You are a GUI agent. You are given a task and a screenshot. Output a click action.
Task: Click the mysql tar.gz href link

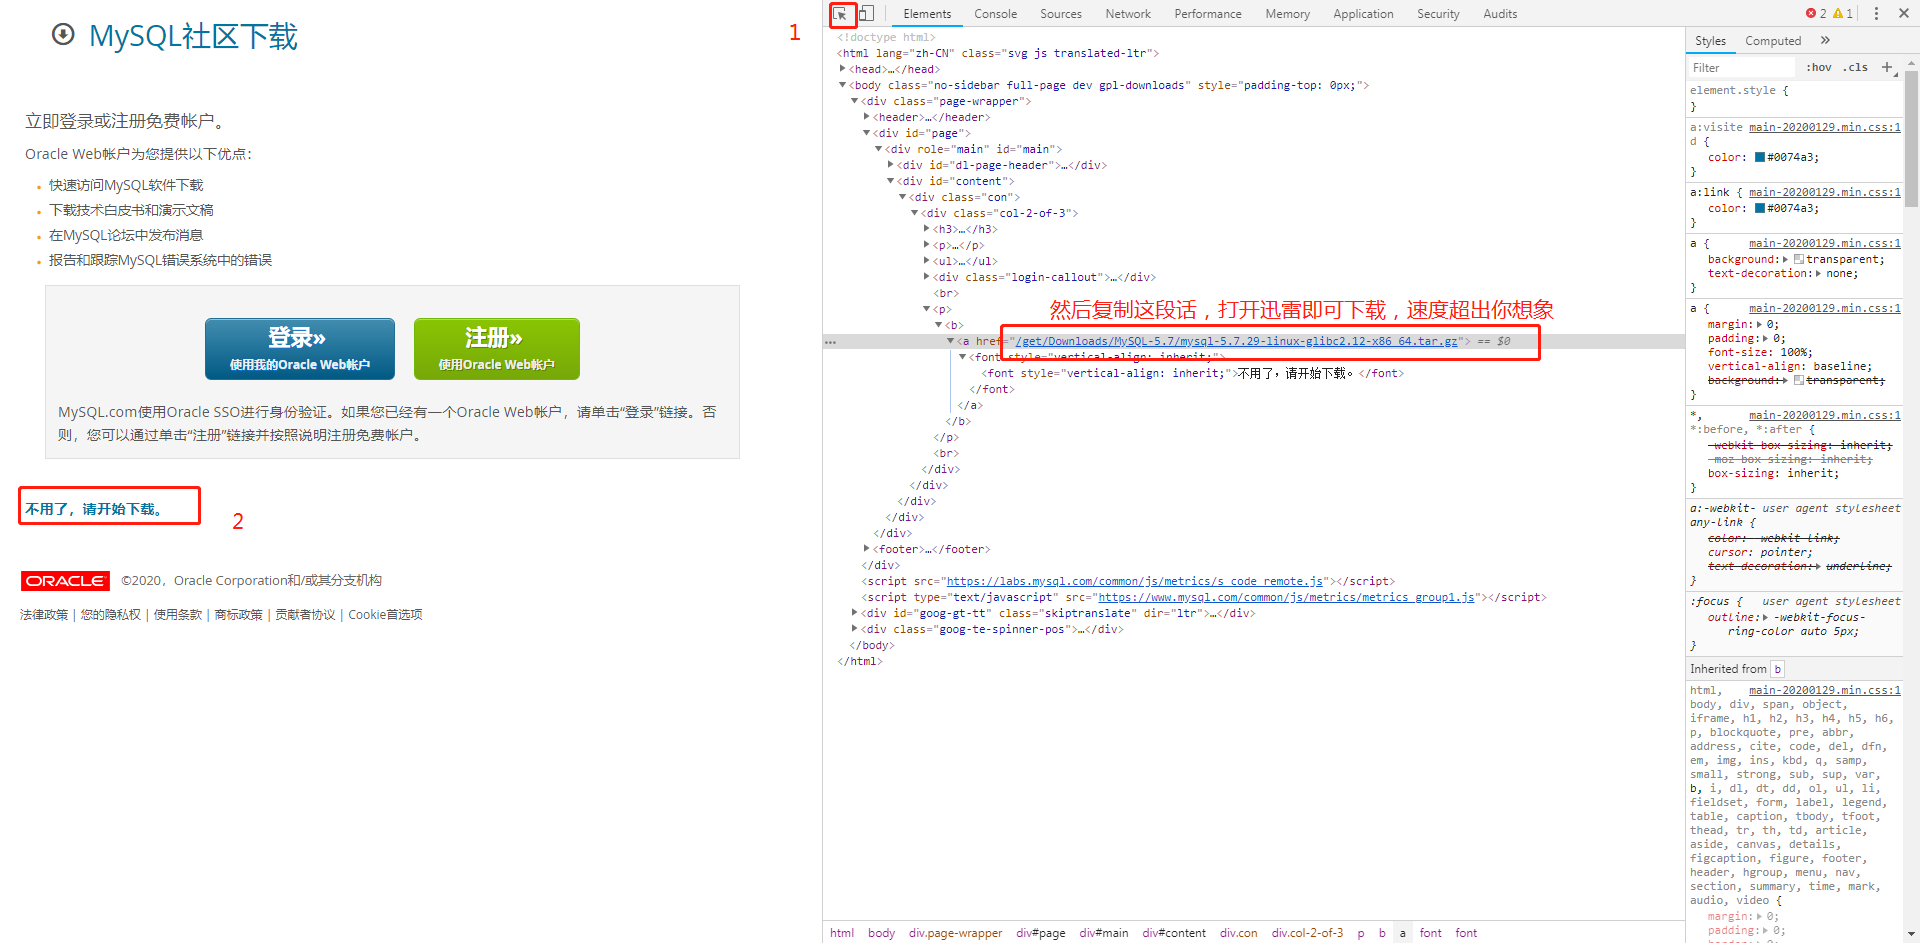tap(1236, 341)
